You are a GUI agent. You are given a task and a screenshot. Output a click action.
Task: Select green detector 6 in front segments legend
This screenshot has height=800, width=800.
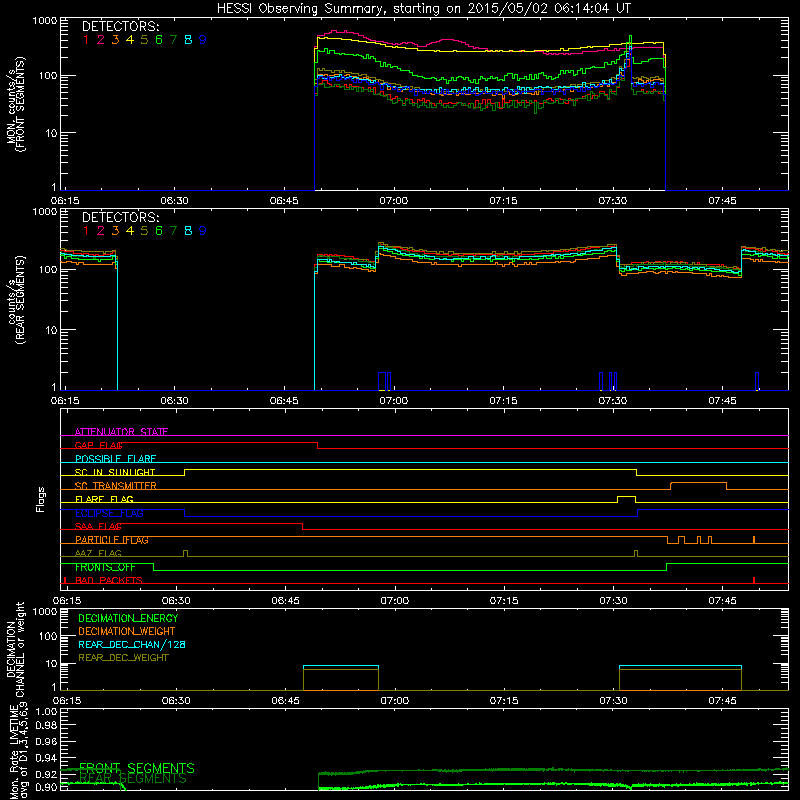tap(159, 40)
